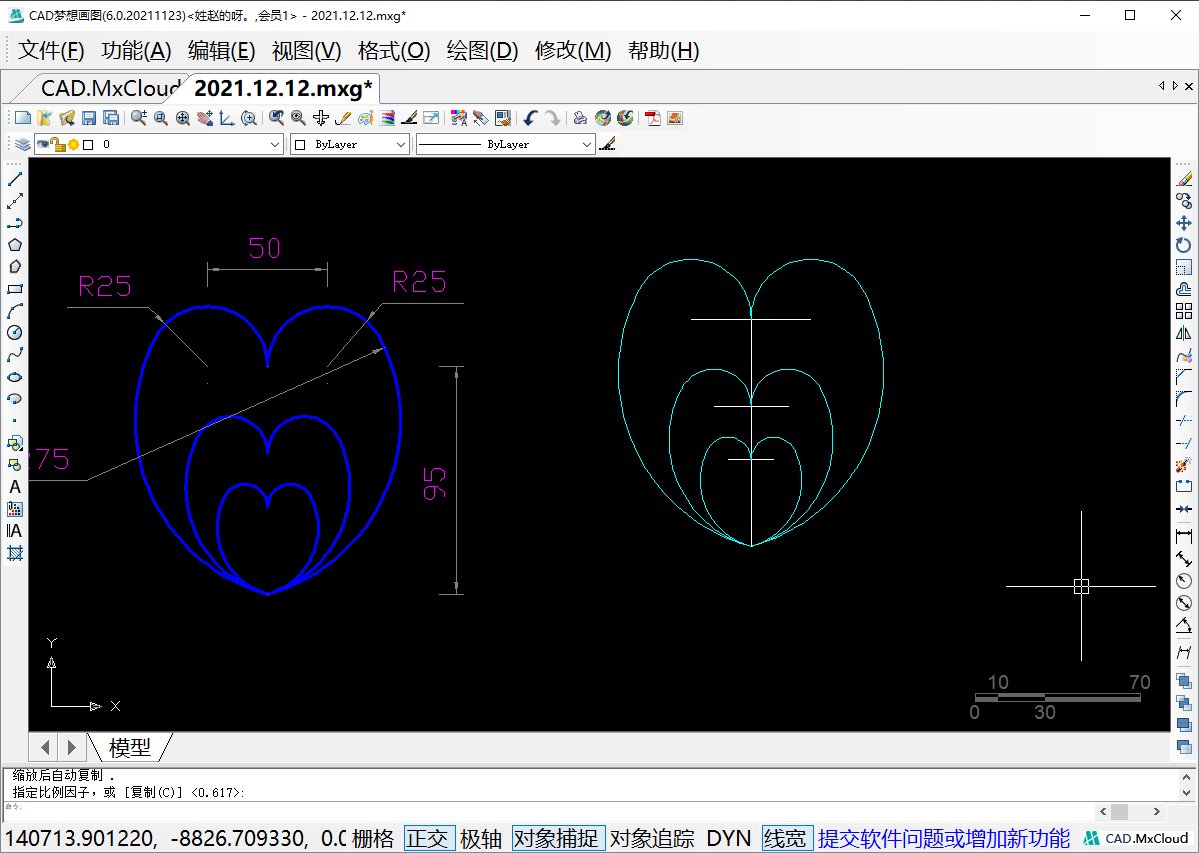Open the Layer manager icon
This screenshot has width=1199, height=853.
coord(22,144)
